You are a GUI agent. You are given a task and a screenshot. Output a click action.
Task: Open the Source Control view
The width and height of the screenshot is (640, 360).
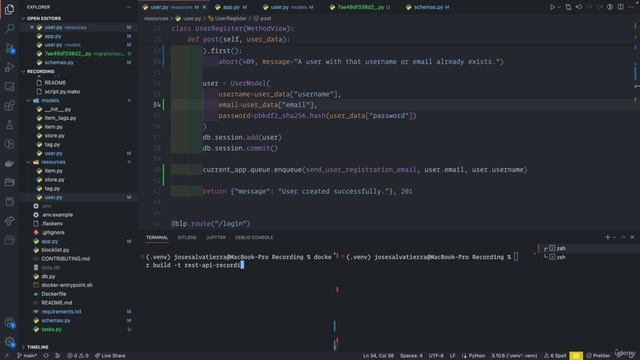point(9,48)
